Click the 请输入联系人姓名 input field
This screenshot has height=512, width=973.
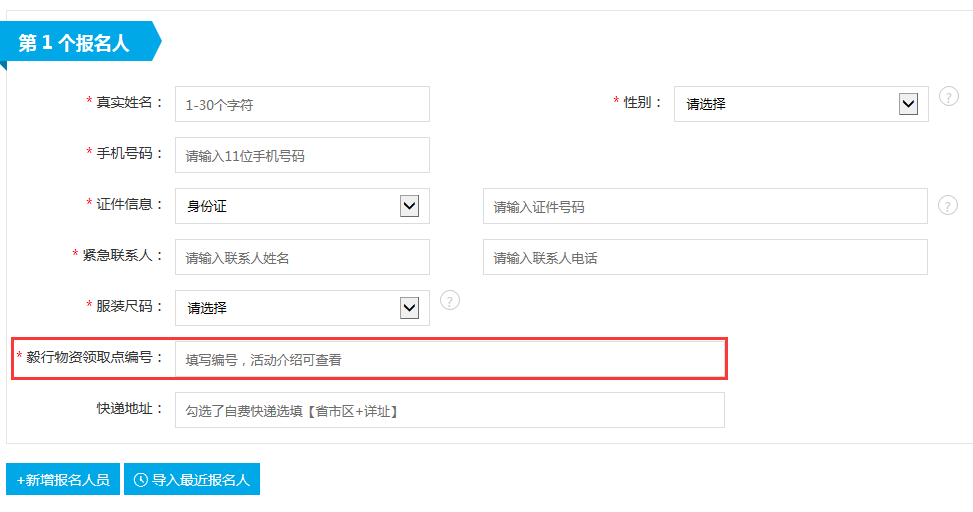point(302,257)
